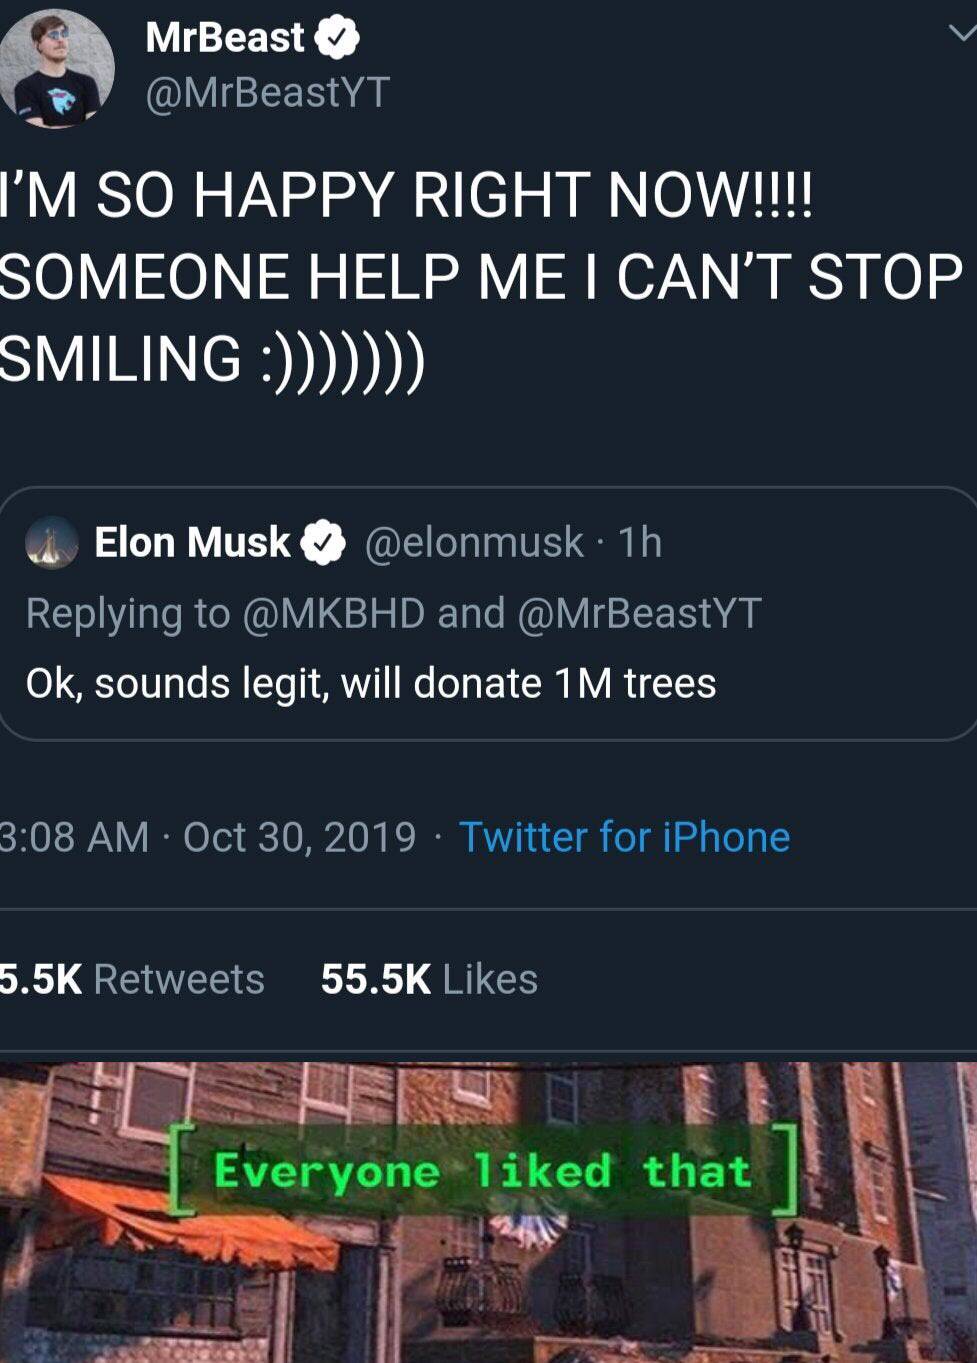977x1363 pixels.
Task: Open the @MrBeastYT handle under the name
Action: tap(267, 93)
